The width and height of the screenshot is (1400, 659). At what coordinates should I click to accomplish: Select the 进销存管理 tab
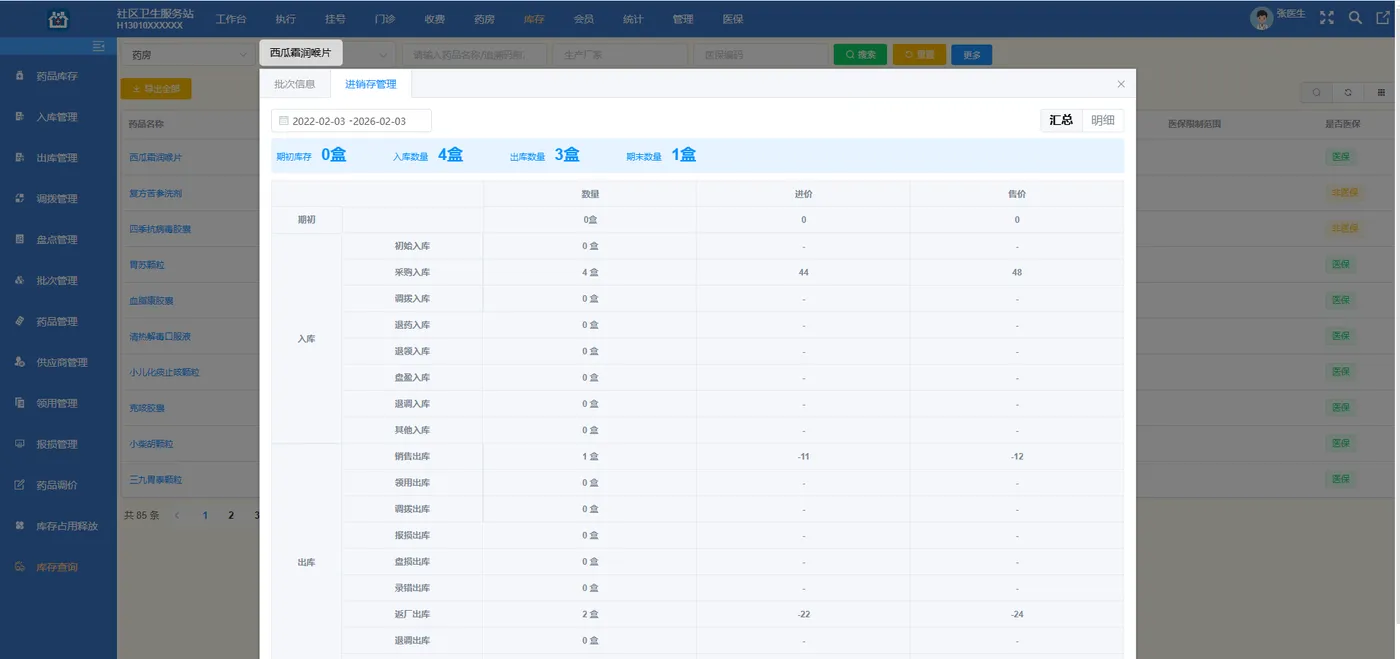371,84
